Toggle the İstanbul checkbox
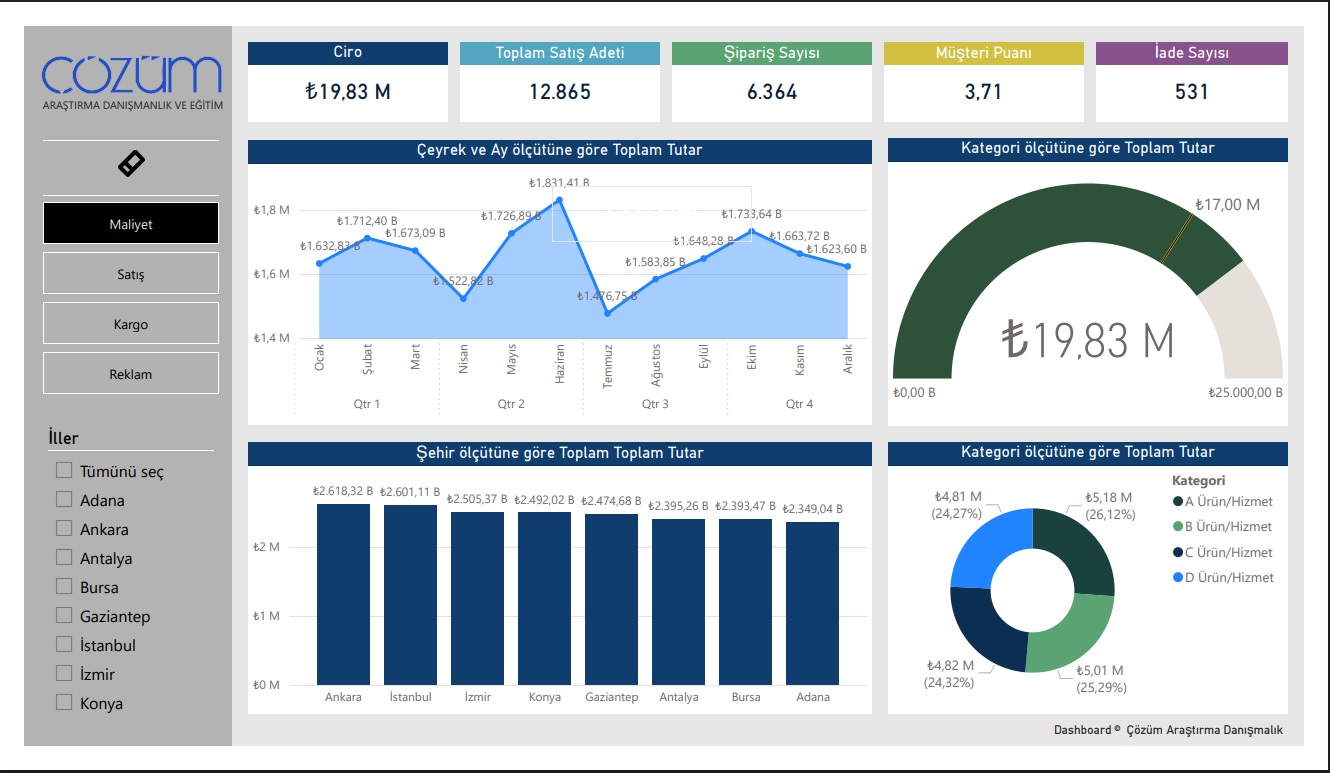The image size is (1330, 773). point(65,644)
